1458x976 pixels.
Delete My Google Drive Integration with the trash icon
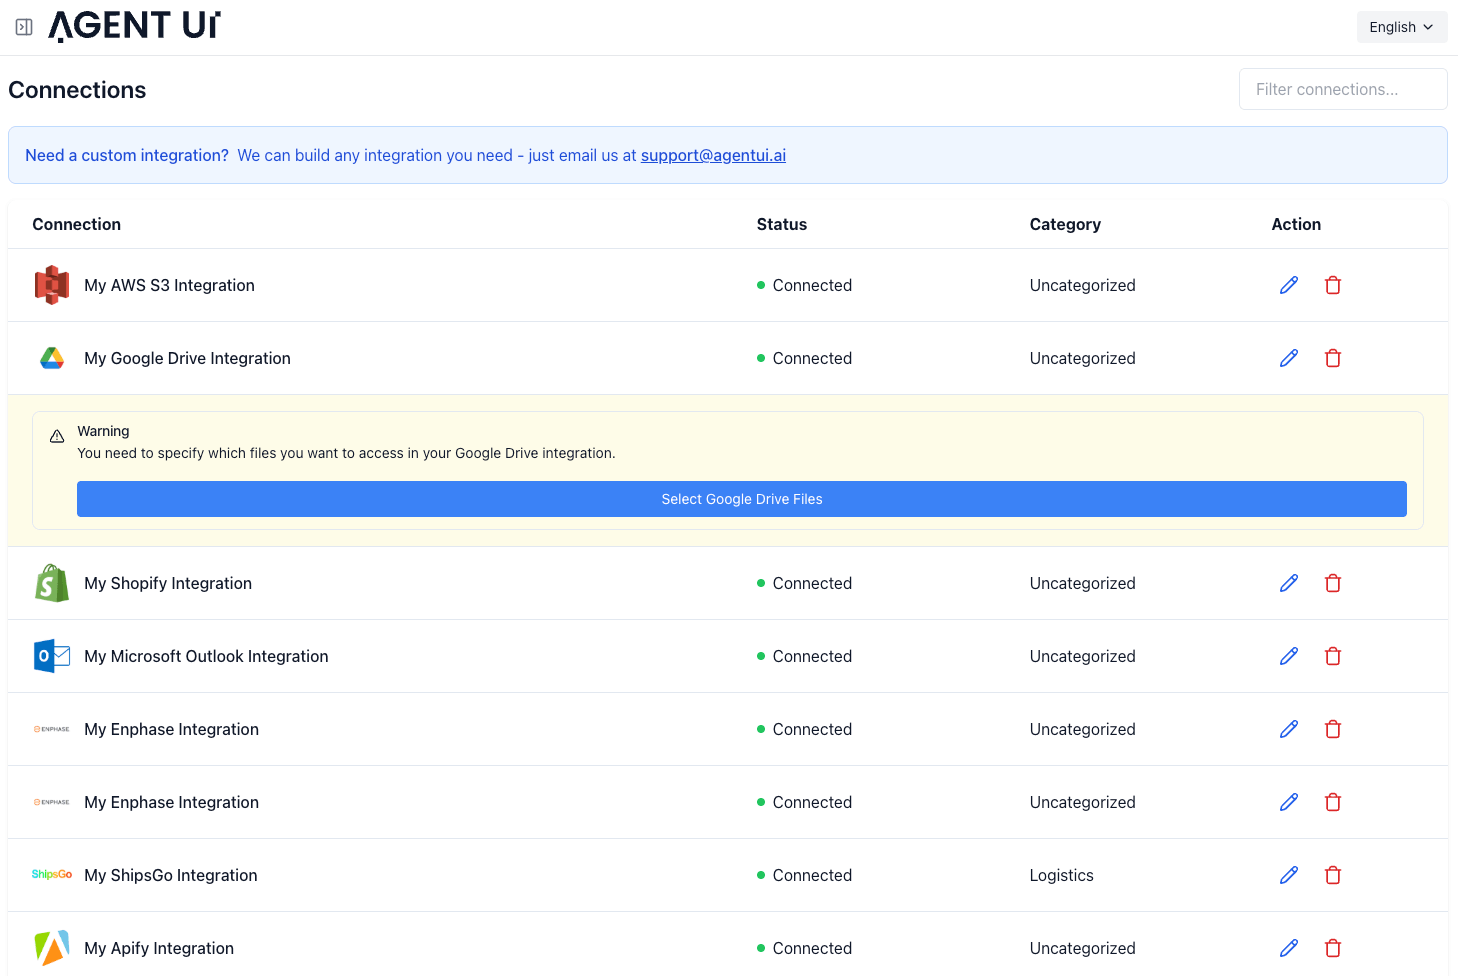click(1333, 358)
